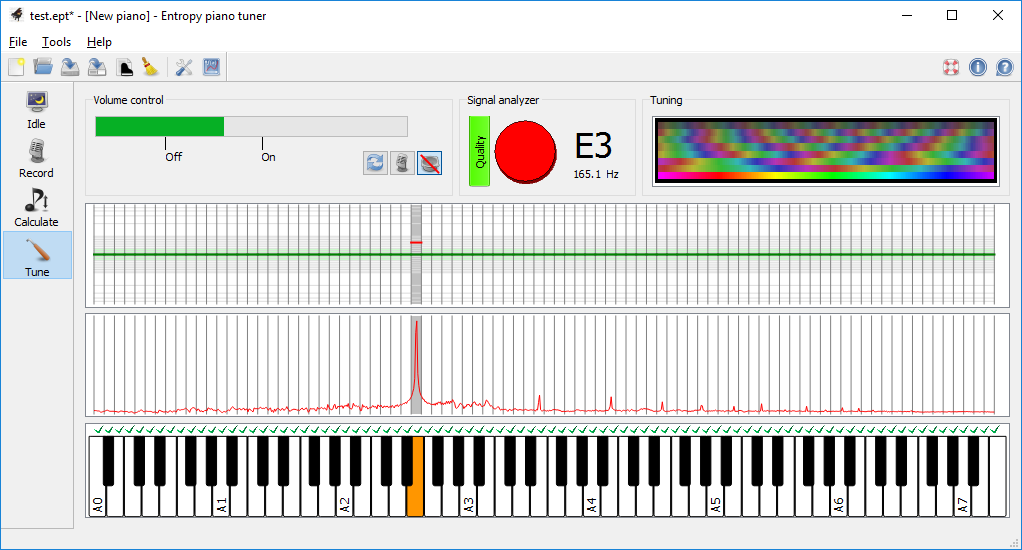Image resolution: width=1022 pixels, height=550 pixels.
Task: Click the Volume control group title
Action: coord(128,100)
